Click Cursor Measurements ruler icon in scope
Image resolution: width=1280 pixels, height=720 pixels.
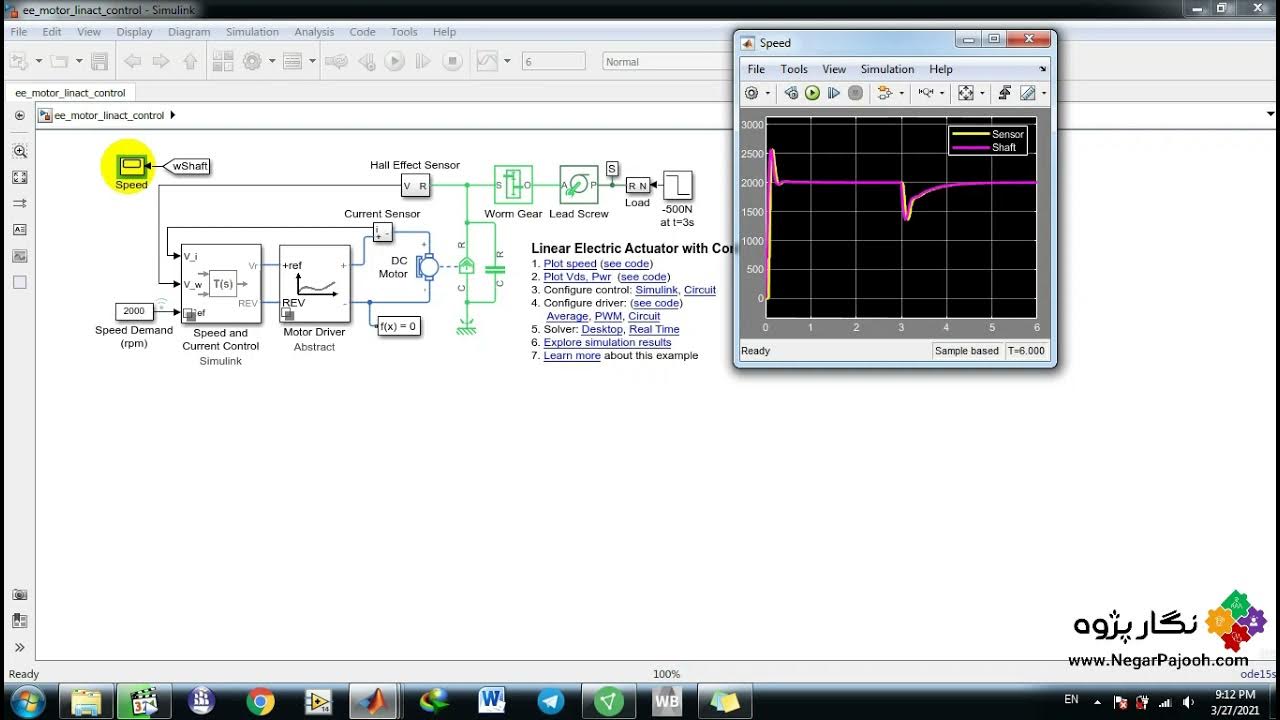click(x=1027, y=93)
